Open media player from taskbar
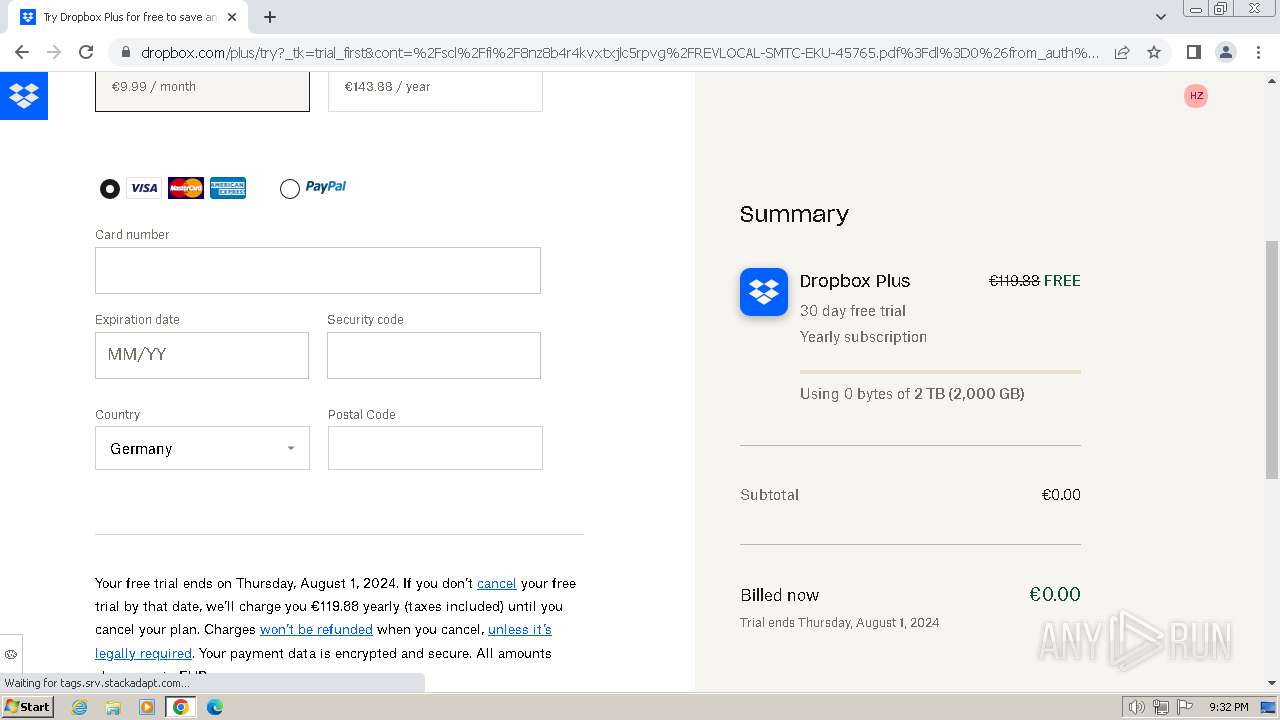The width and height of the screenshot is (1280, 720). coord(147,707)
